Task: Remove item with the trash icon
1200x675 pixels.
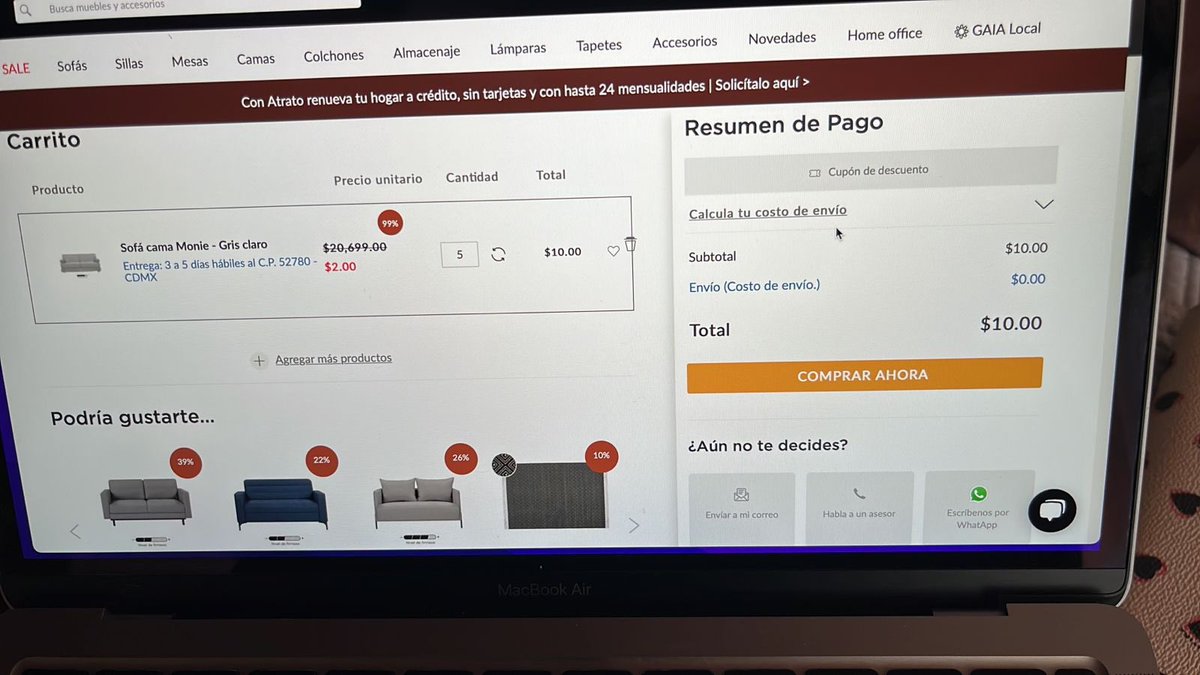Action: point(630,244)
